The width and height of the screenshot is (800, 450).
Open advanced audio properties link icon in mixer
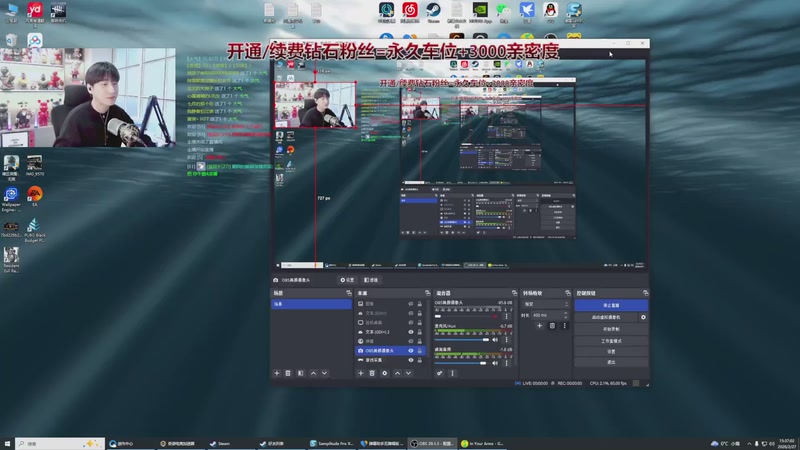pyautogui.click(x=439, y=373)
